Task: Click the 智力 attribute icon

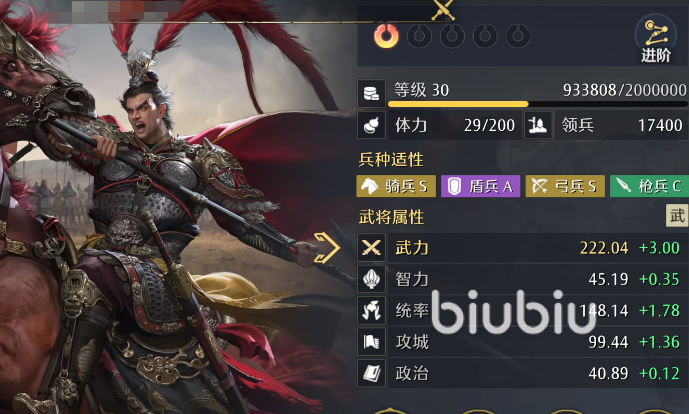Action: (371, 279)
